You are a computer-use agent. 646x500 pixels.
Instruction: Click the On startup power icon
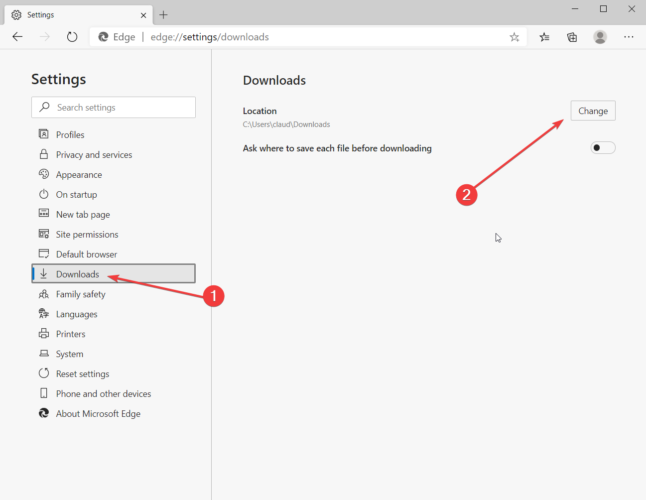pos(44,194)
